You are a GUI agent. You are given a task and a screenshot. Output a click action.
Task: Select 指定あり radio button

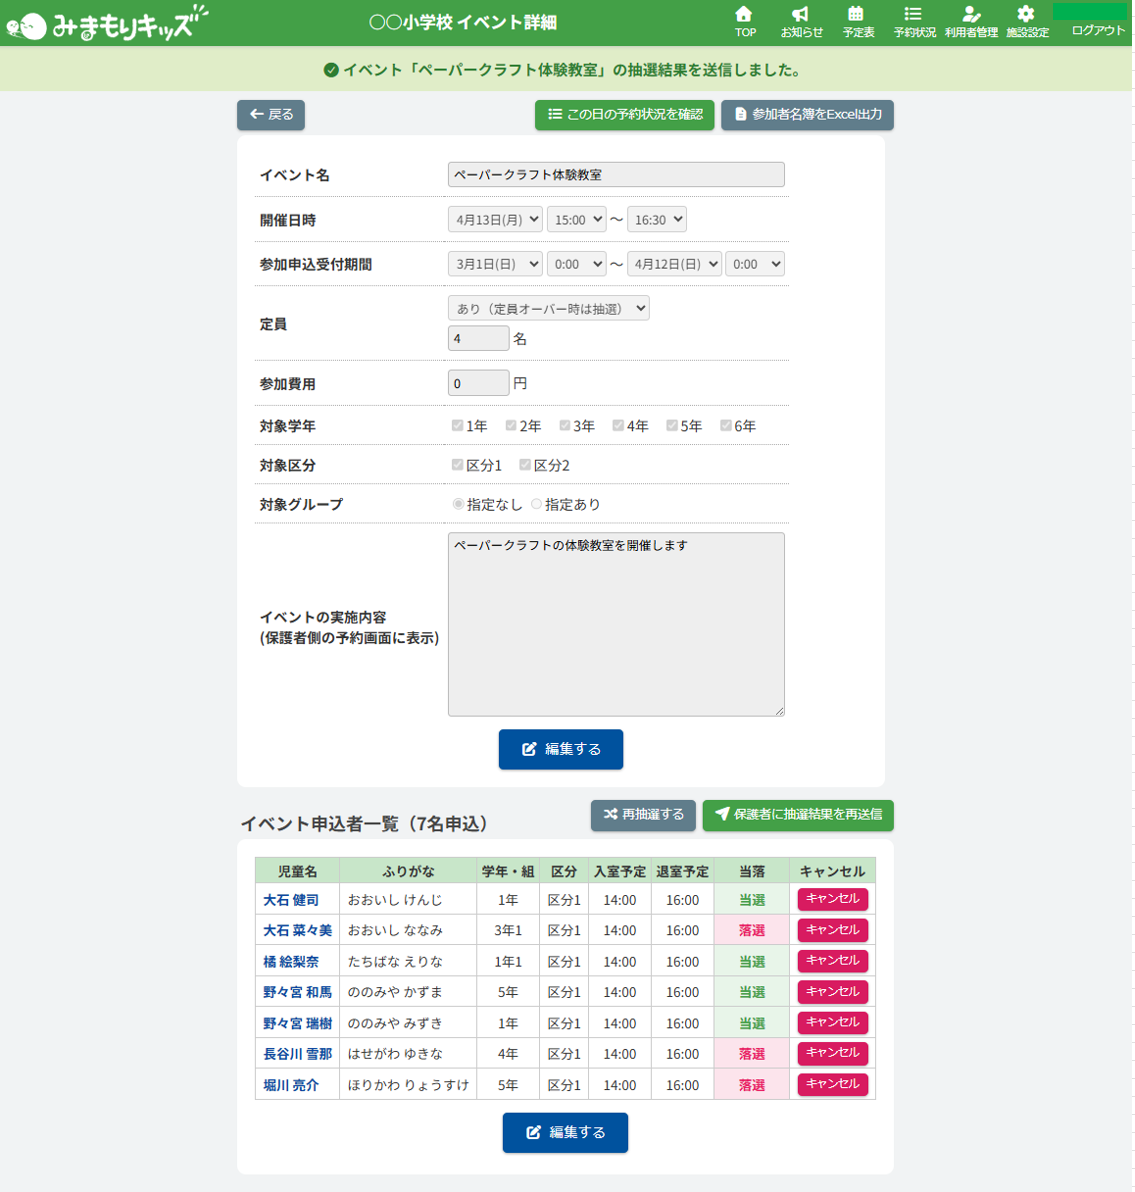tap(536, 504)
